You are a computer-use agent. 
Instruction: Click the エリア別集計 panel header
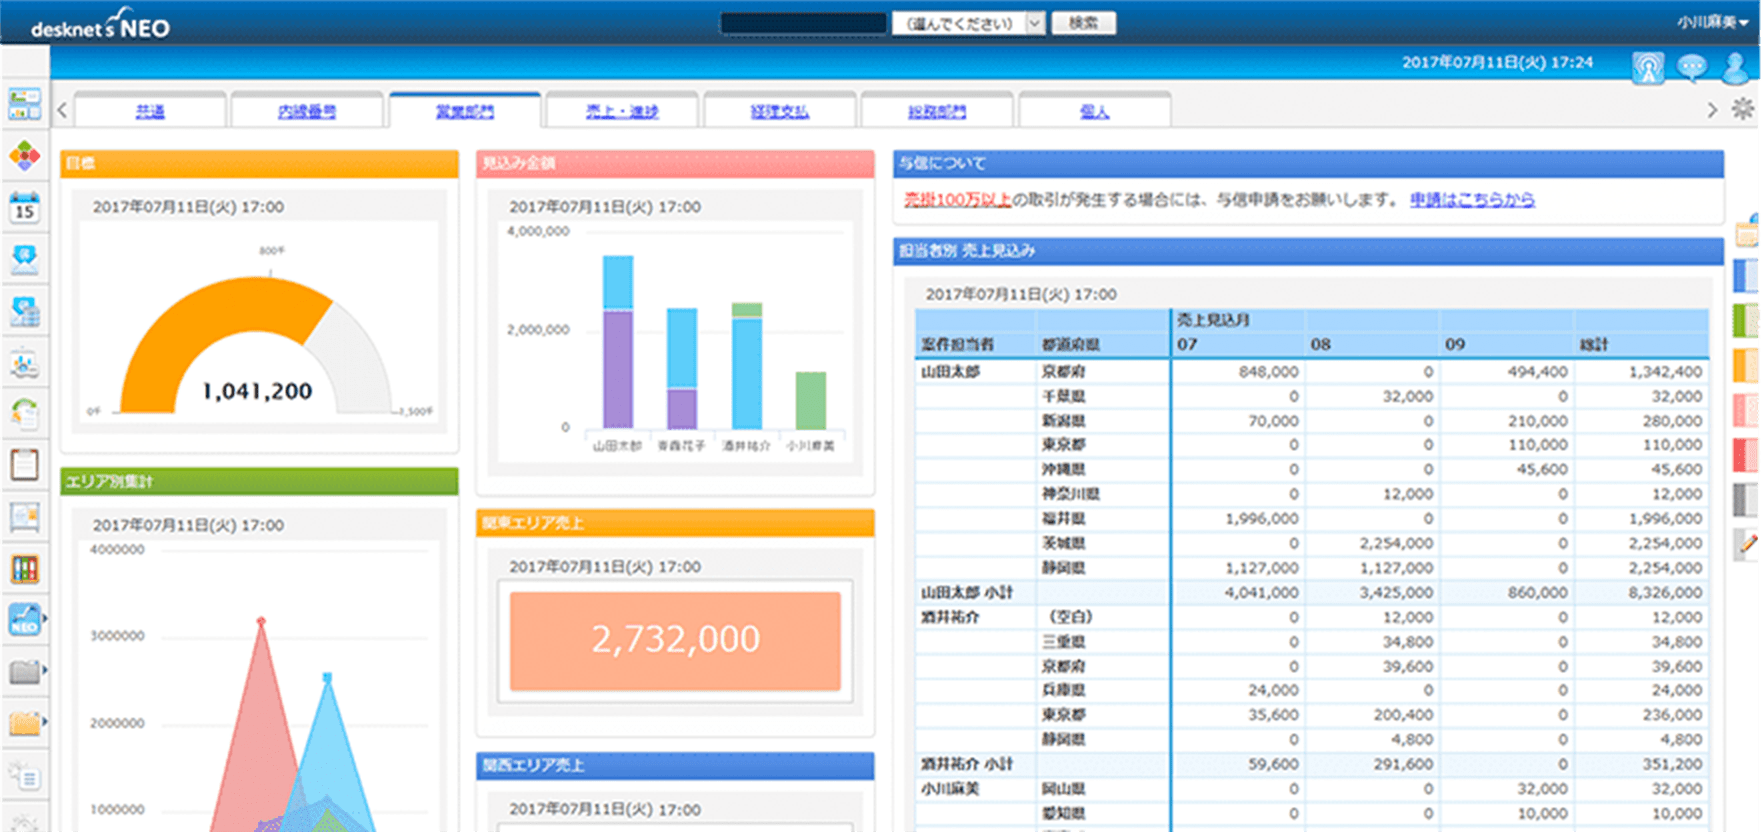click(x=259, y=481)
